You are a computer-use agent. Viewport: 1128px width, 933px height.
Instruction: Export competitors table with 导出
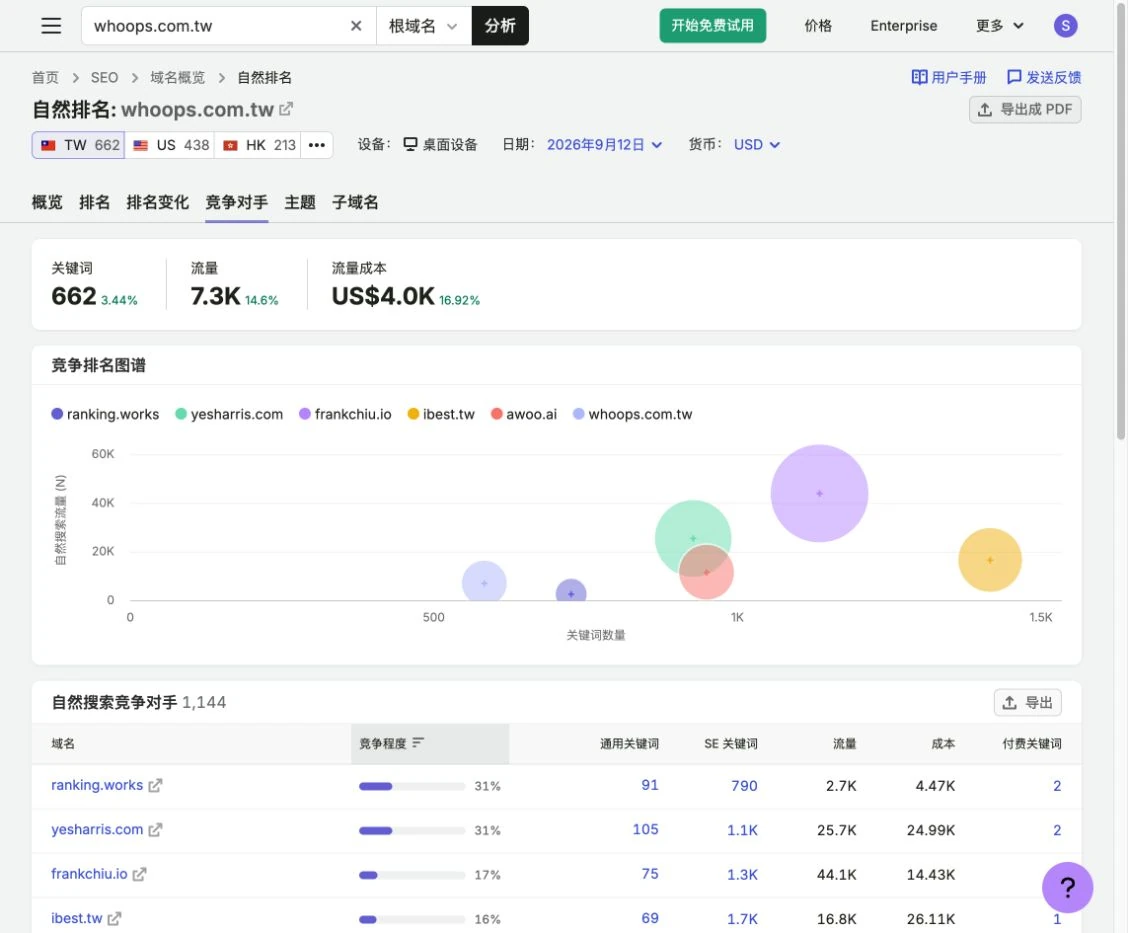pyautogui.click(x=1027, y=703)
